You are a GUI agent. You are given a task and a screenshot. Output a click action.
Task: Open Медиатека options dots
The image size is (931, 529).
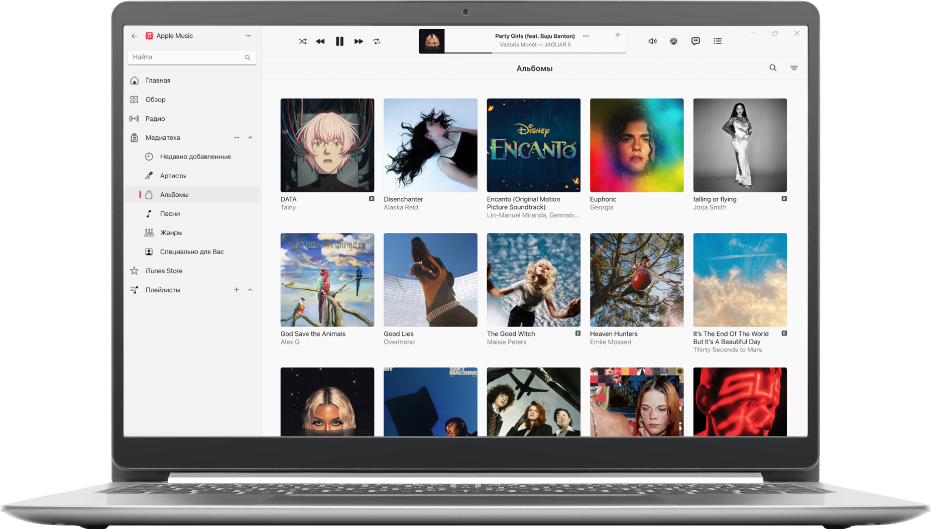point(236,138)
